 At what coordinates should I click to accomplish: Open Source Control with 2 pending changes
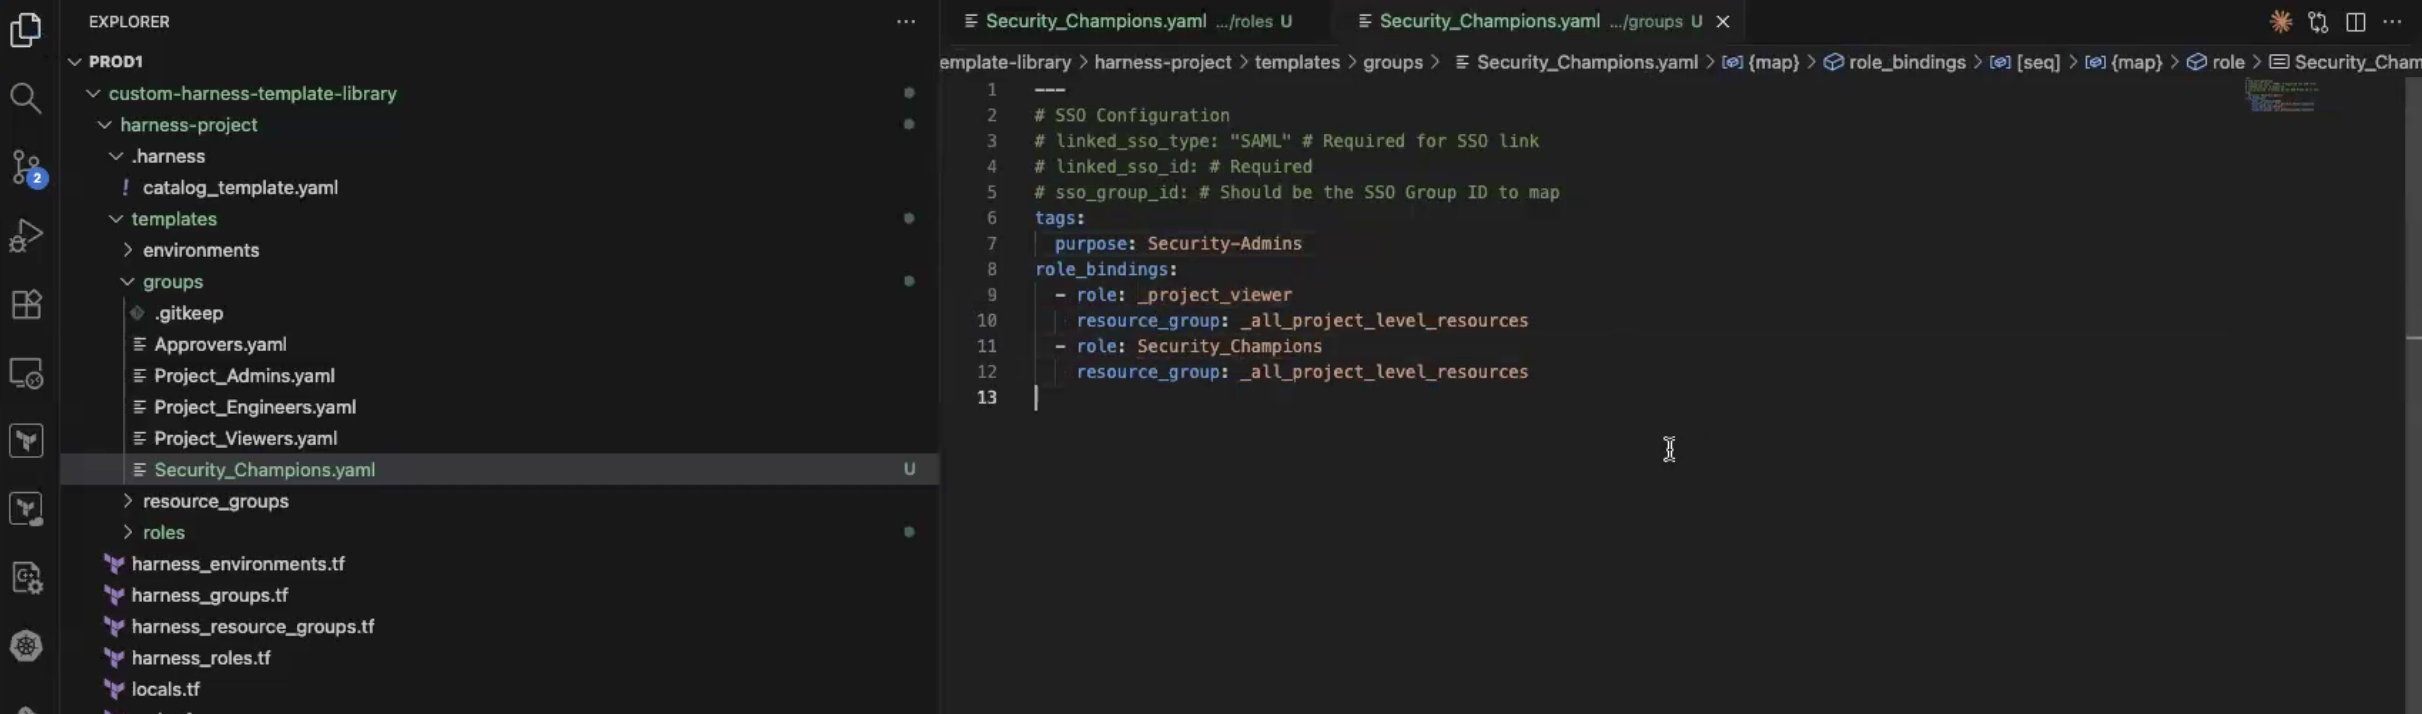pyautogui.click(x=26, y=167)
